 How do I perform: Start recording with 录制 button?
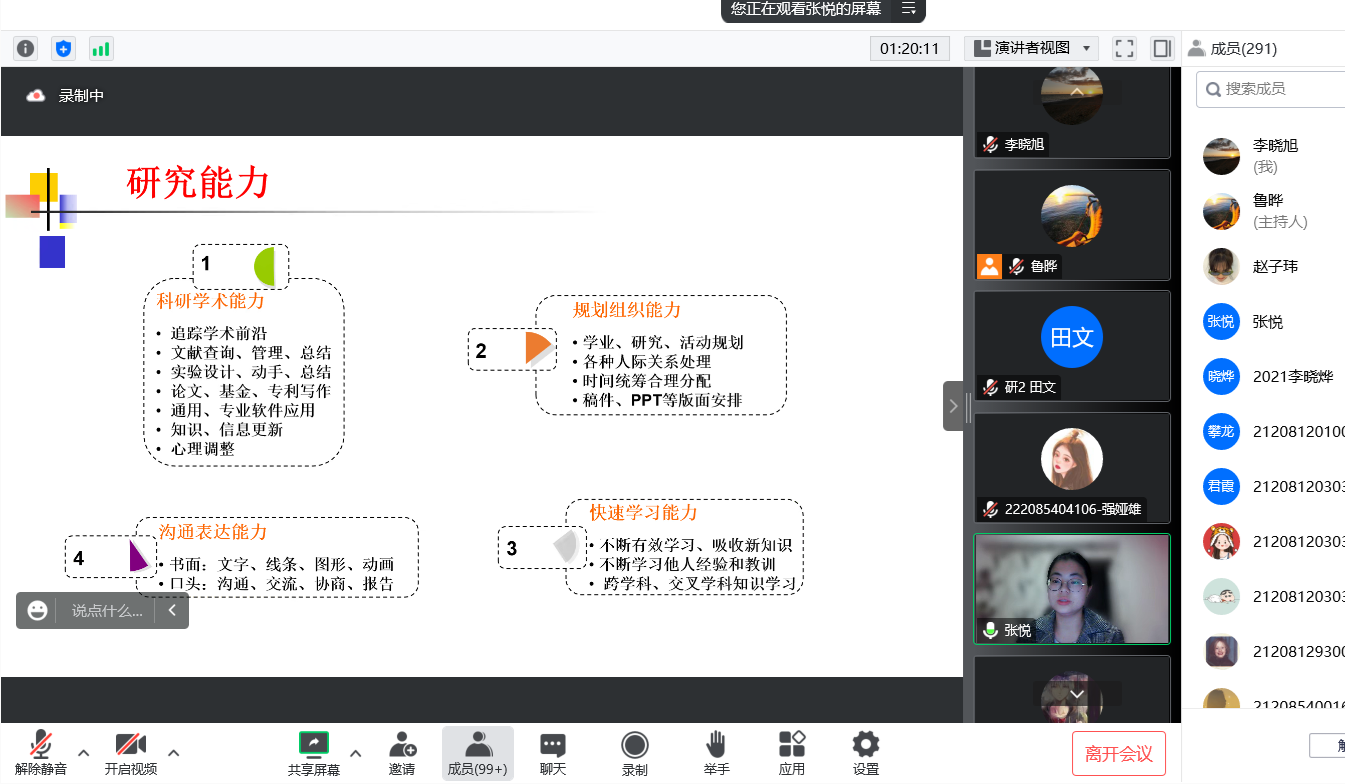click(634, 753)
